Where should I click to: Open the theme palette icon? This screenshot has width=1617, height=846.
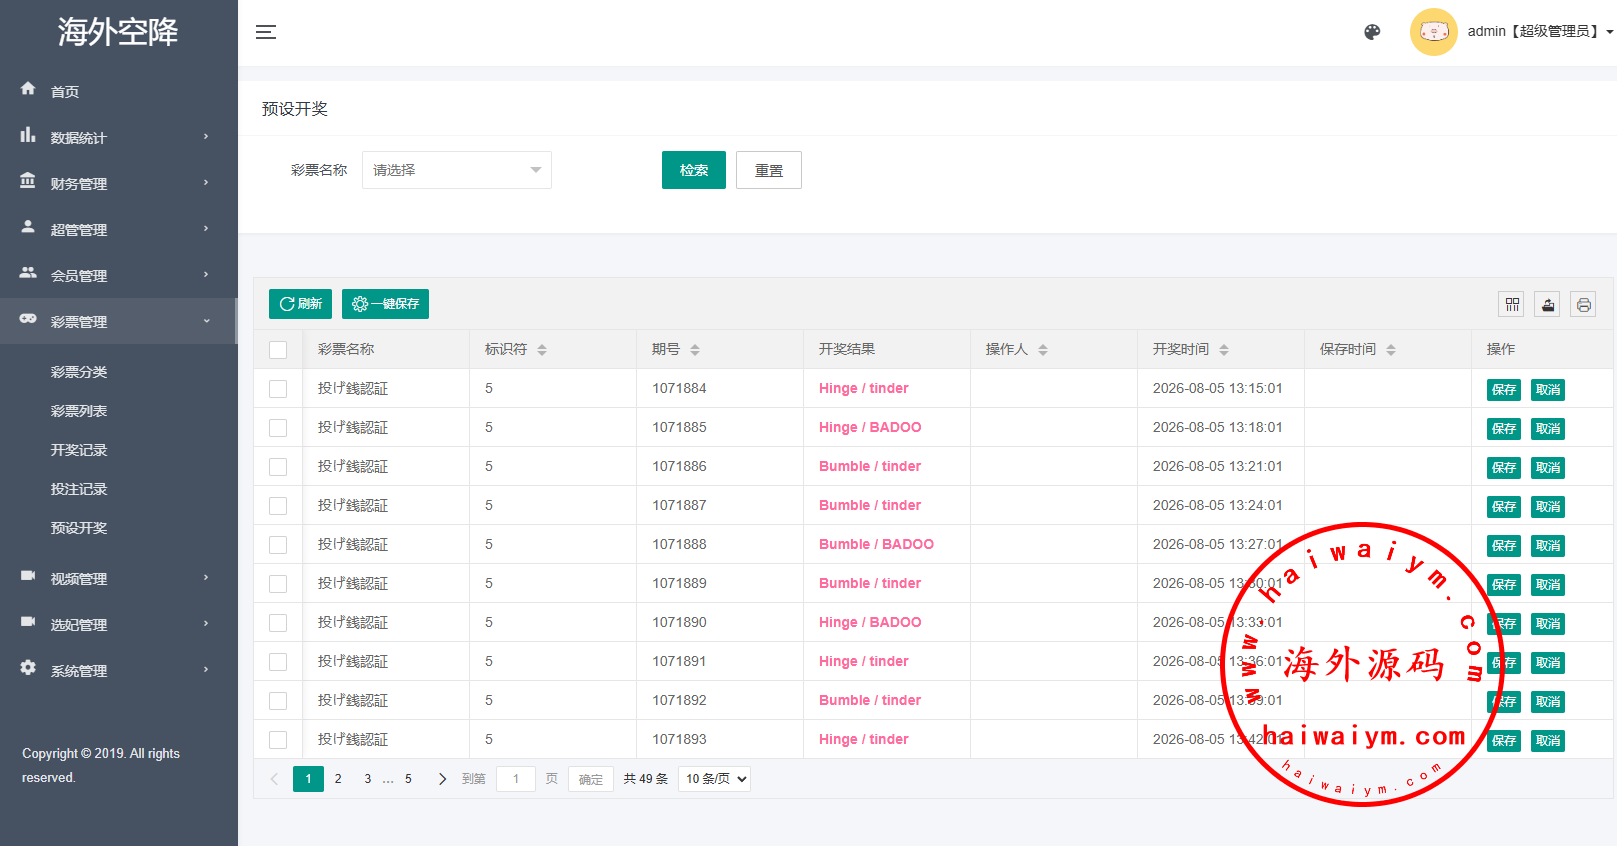click(x=1372, y=32)
